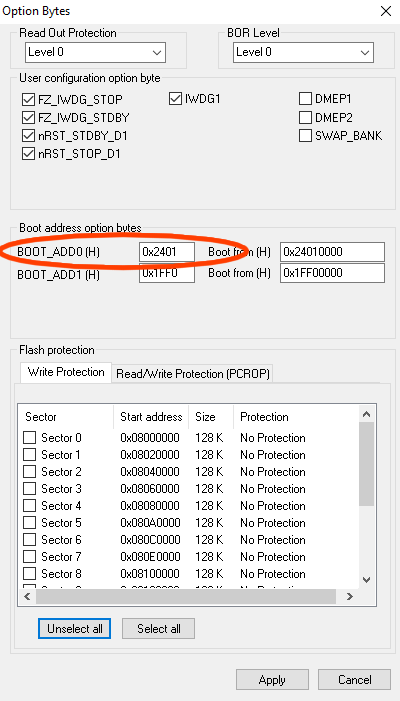Image resolution: width=400 pixels, height=701 pixels.
Task: Switch to the Write Protection tab
Action: coord(66,372)
